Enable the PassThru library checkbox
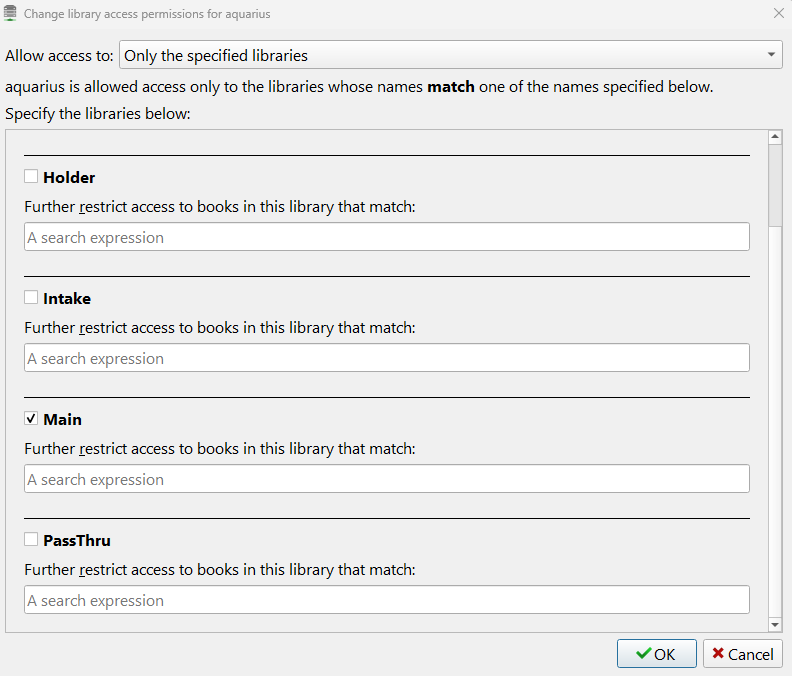The image size is (792, 676). pos(31,540)
